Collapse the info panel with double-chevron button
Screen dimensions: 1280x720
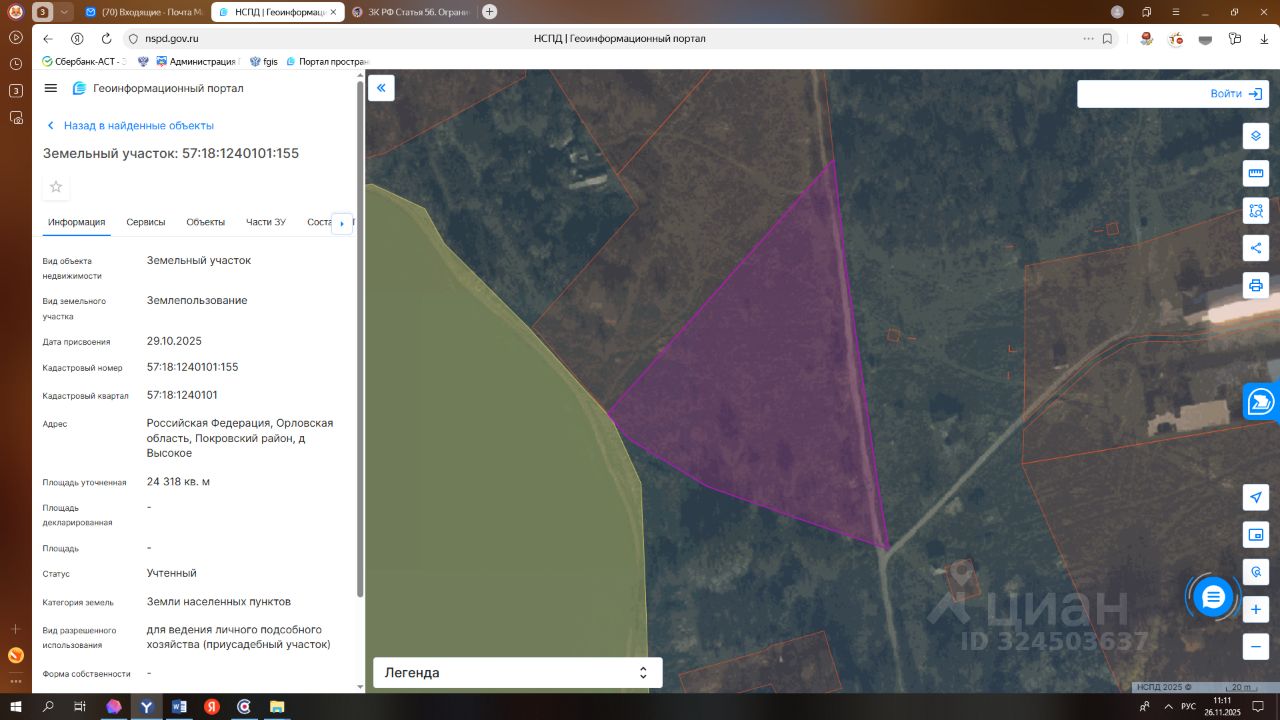click(381, 88)
